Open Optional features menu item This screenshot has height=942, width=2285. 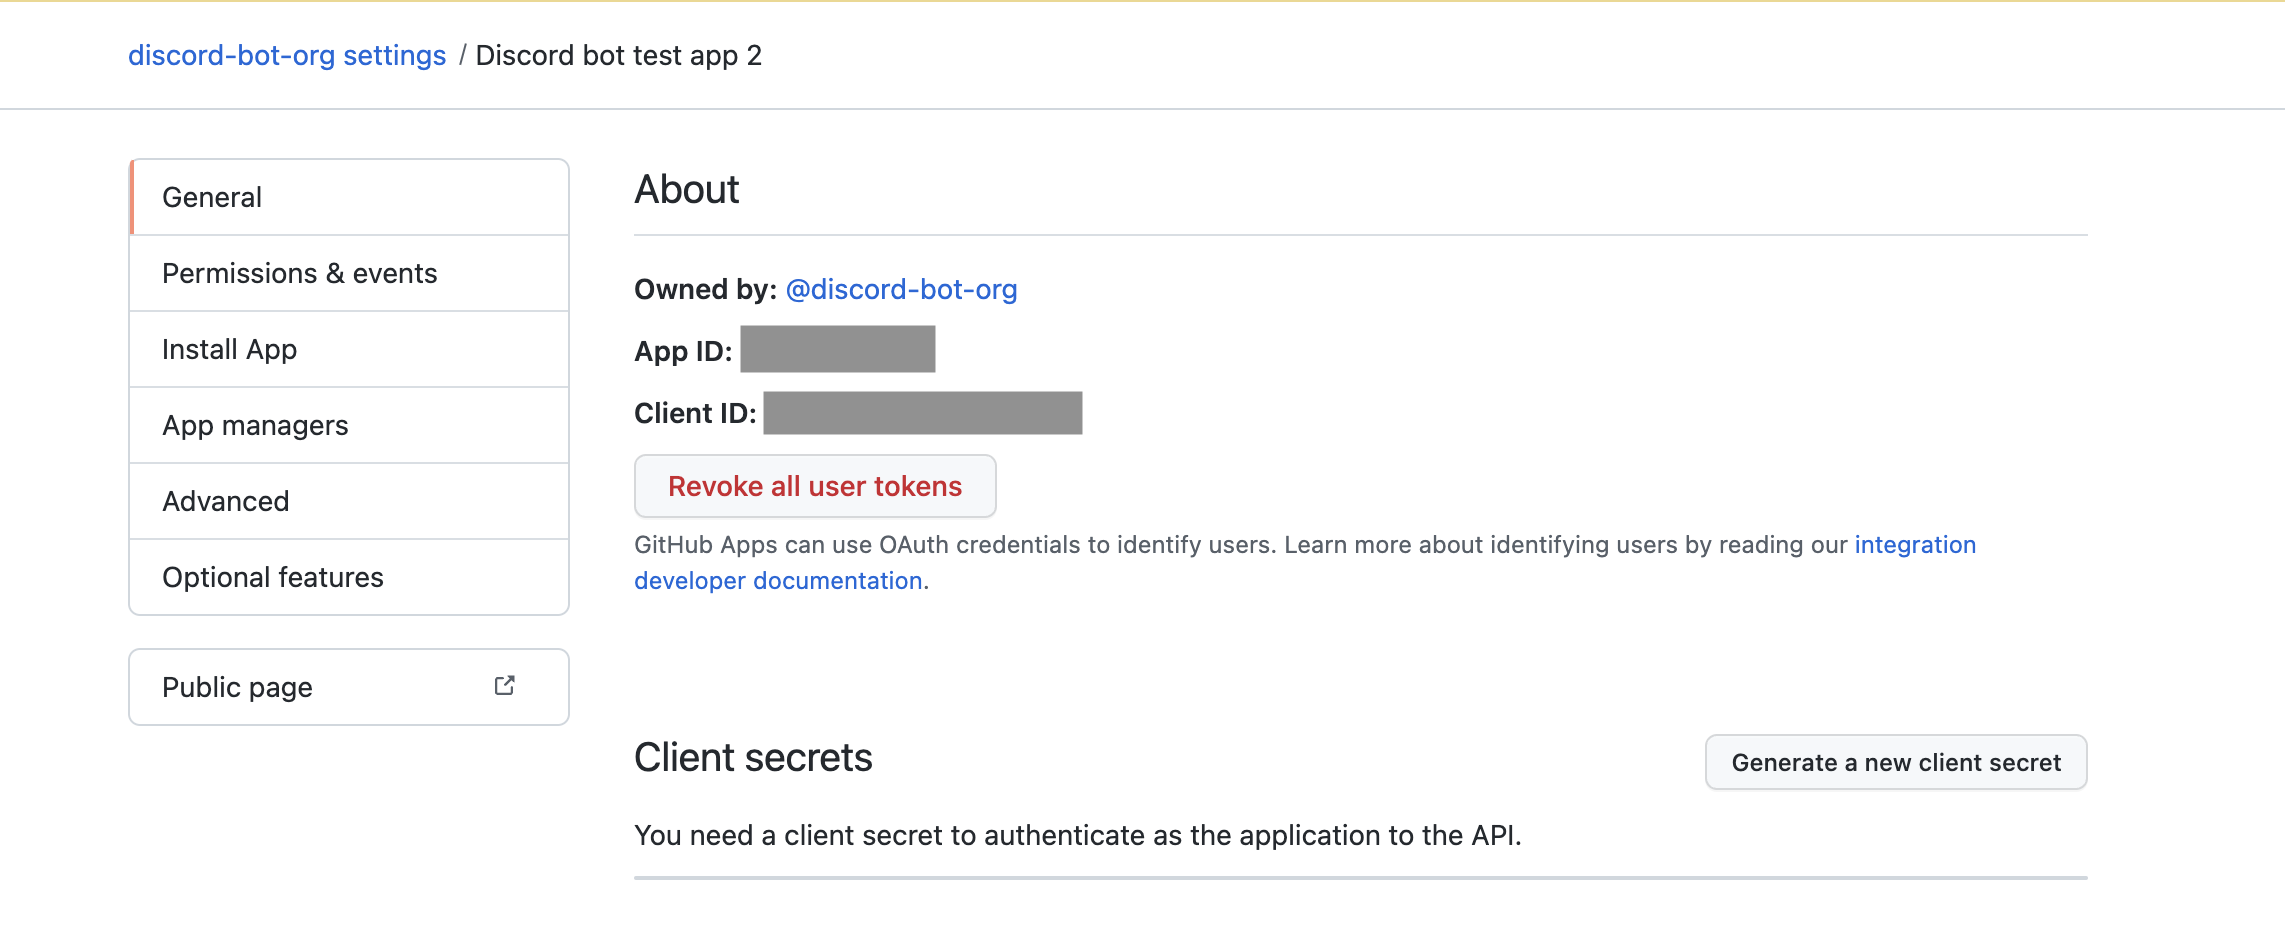pyautogui.click(x=349, y=577)
